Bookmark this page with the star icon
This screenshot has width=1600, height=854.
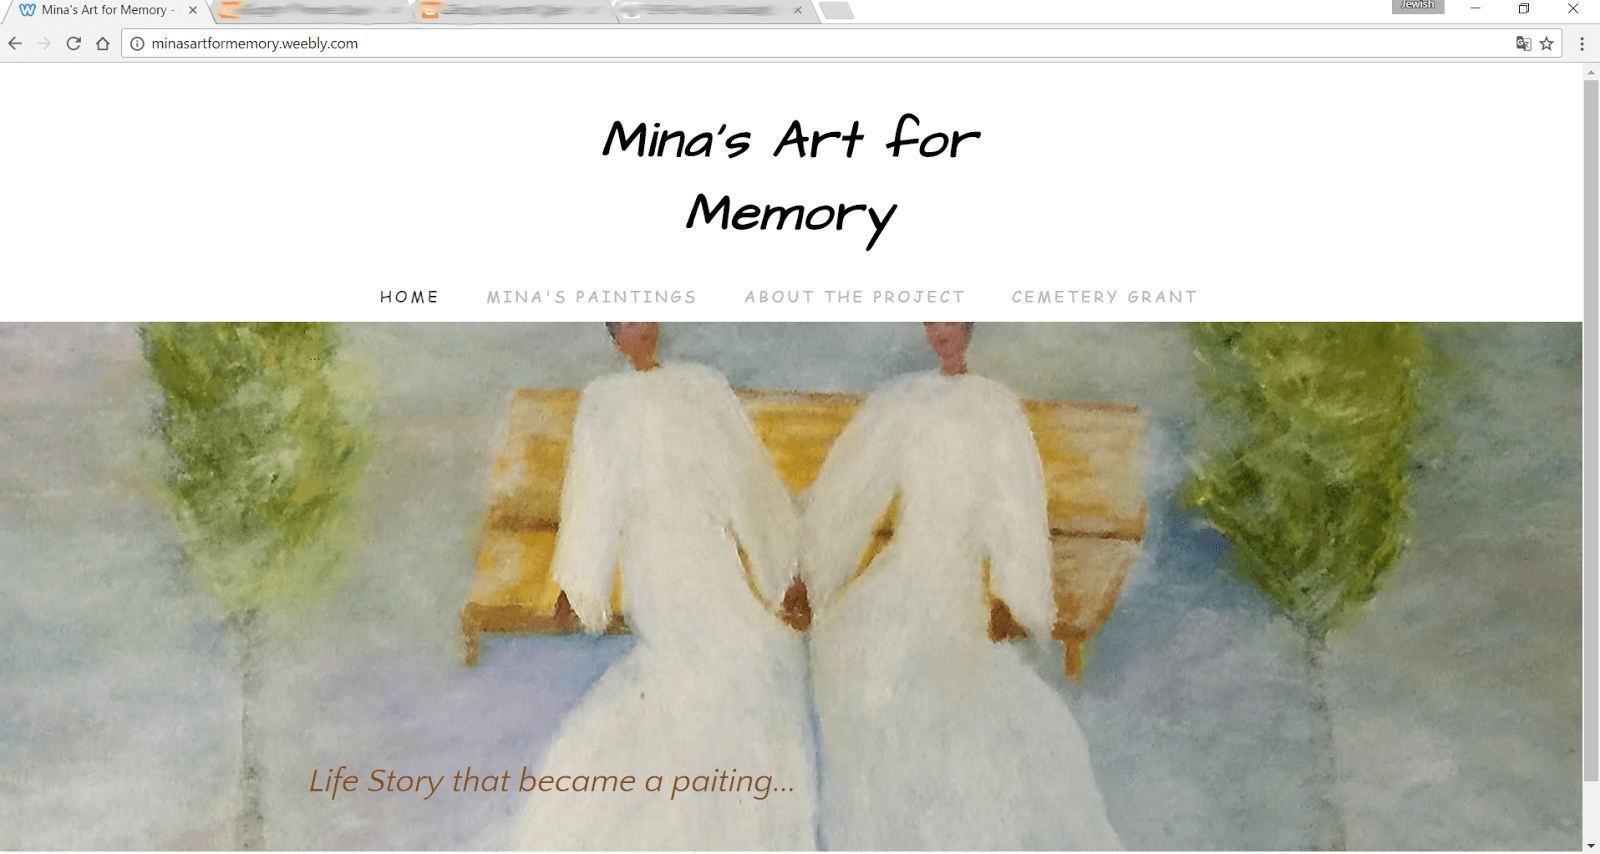[1547, 43]
